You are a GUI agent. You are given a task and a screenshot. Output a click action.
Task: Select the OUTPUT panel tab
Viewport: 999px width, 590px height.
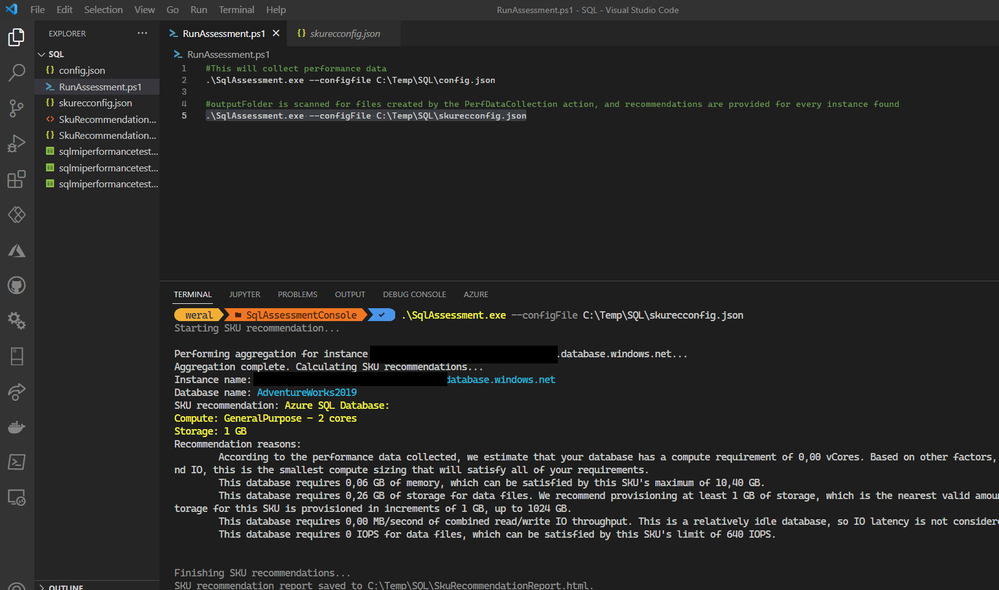[350, 294]
